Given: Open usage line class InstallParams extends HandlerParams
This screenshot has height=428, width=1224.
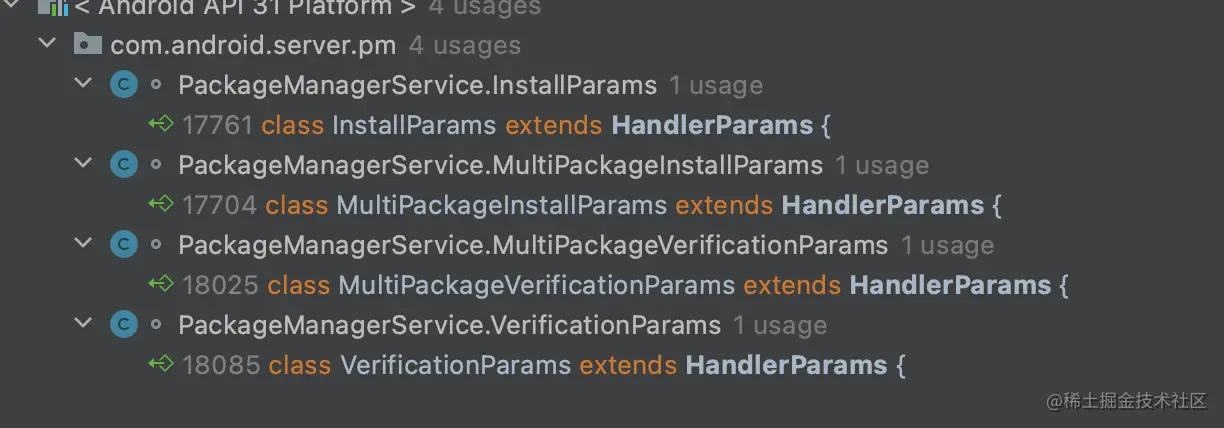Looking at the screenshot, I should (490, 125).
